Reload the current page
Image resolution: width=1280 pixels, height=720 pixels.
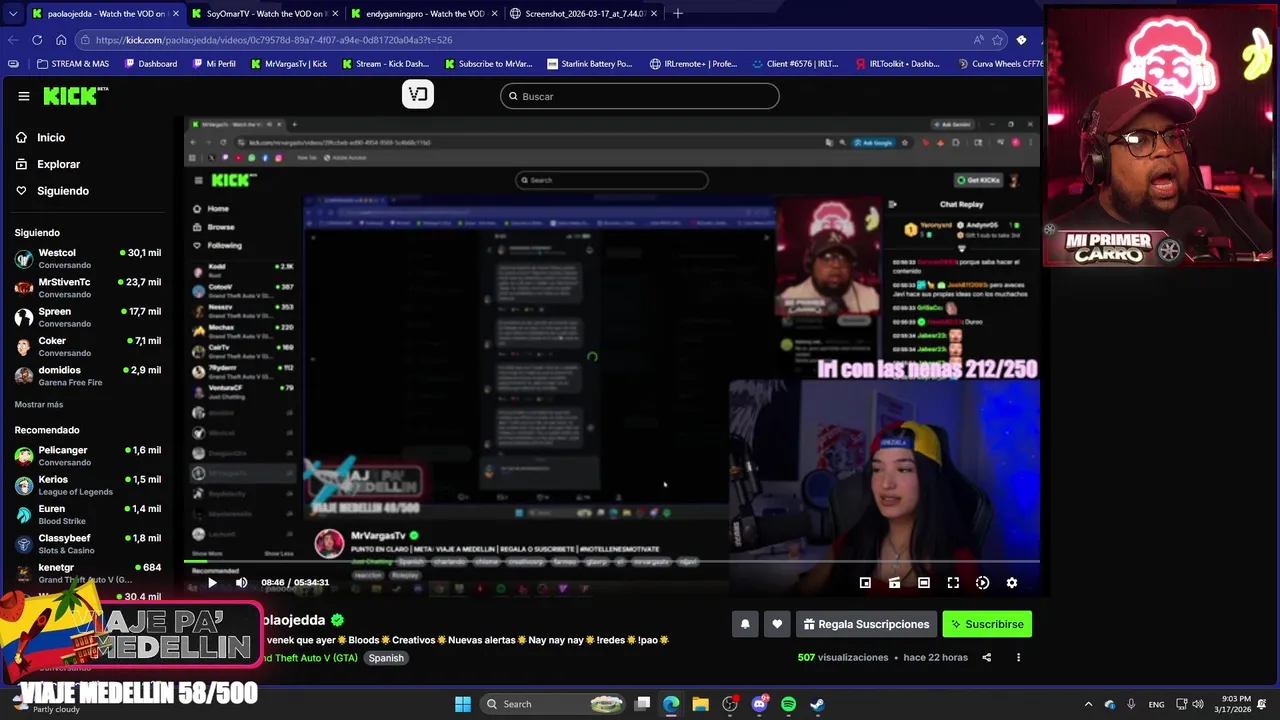pos(37,40)
